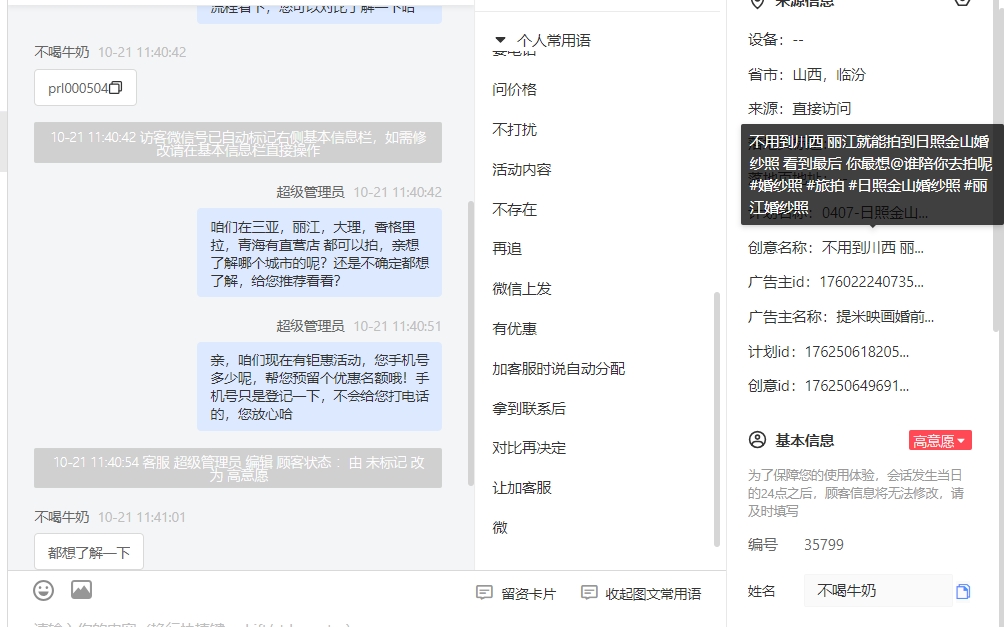1004x627 pixels.
Task: Select the 有优惠 quick phrase
Action: 514,329
